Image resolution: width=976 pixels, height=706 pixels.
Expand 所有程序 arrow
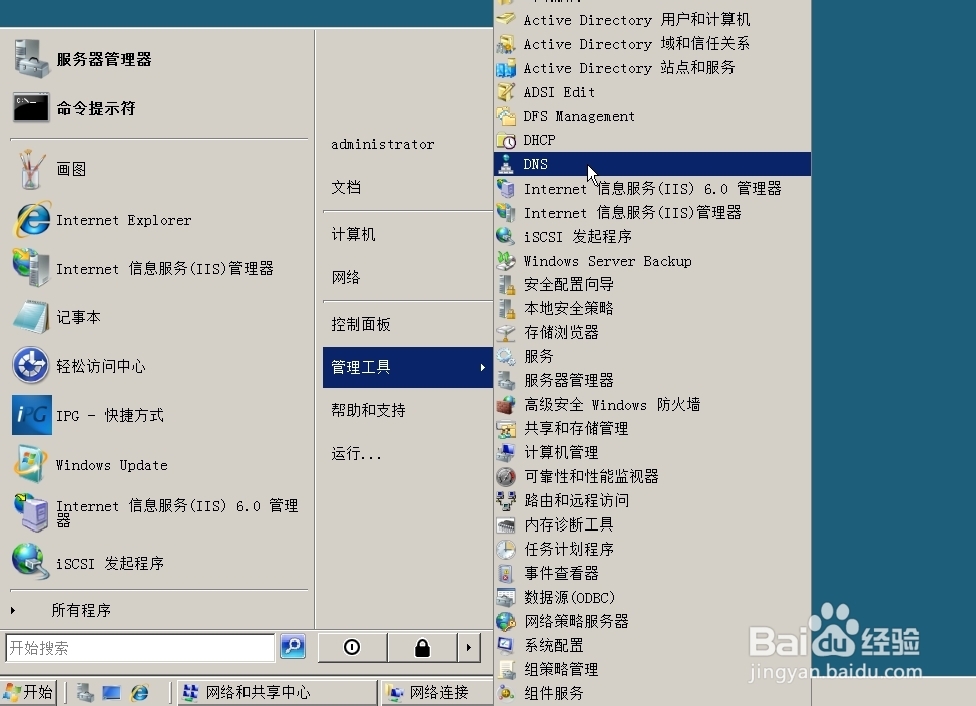13,610
